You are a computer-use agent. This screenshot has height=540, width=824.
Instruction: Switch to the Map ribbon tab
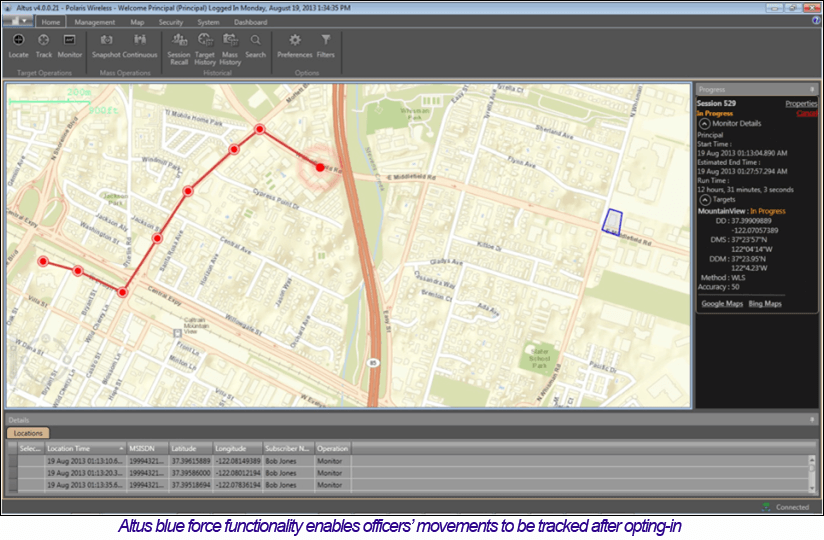click(x=137, y=22)
